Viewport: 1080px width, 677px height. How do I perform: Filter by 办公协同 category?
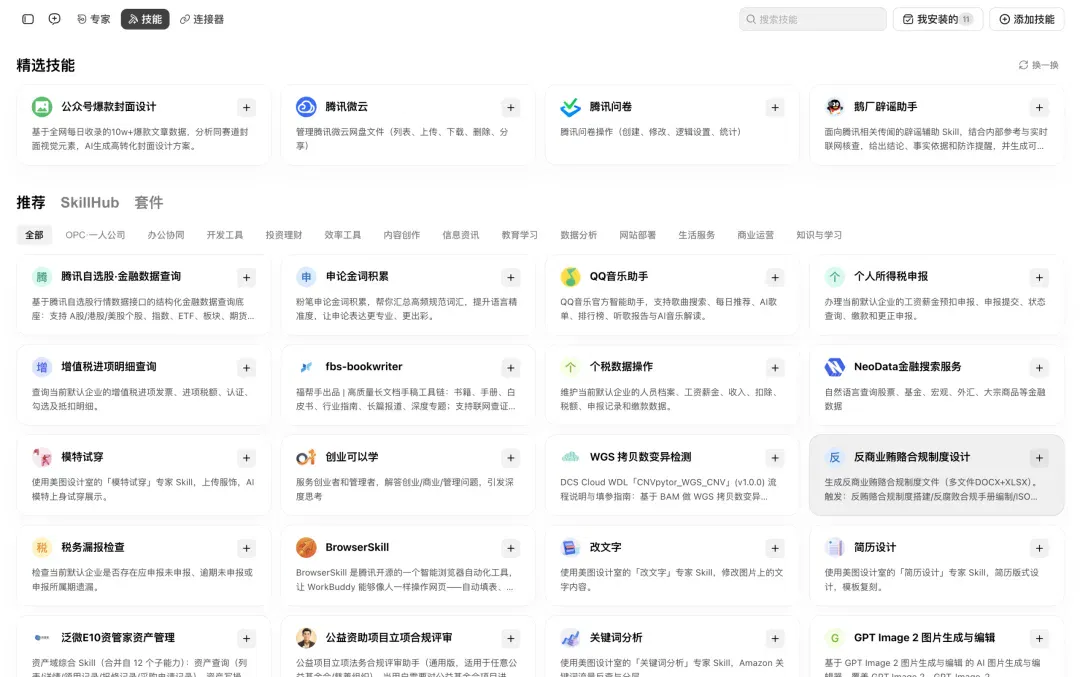coord(166,235)
